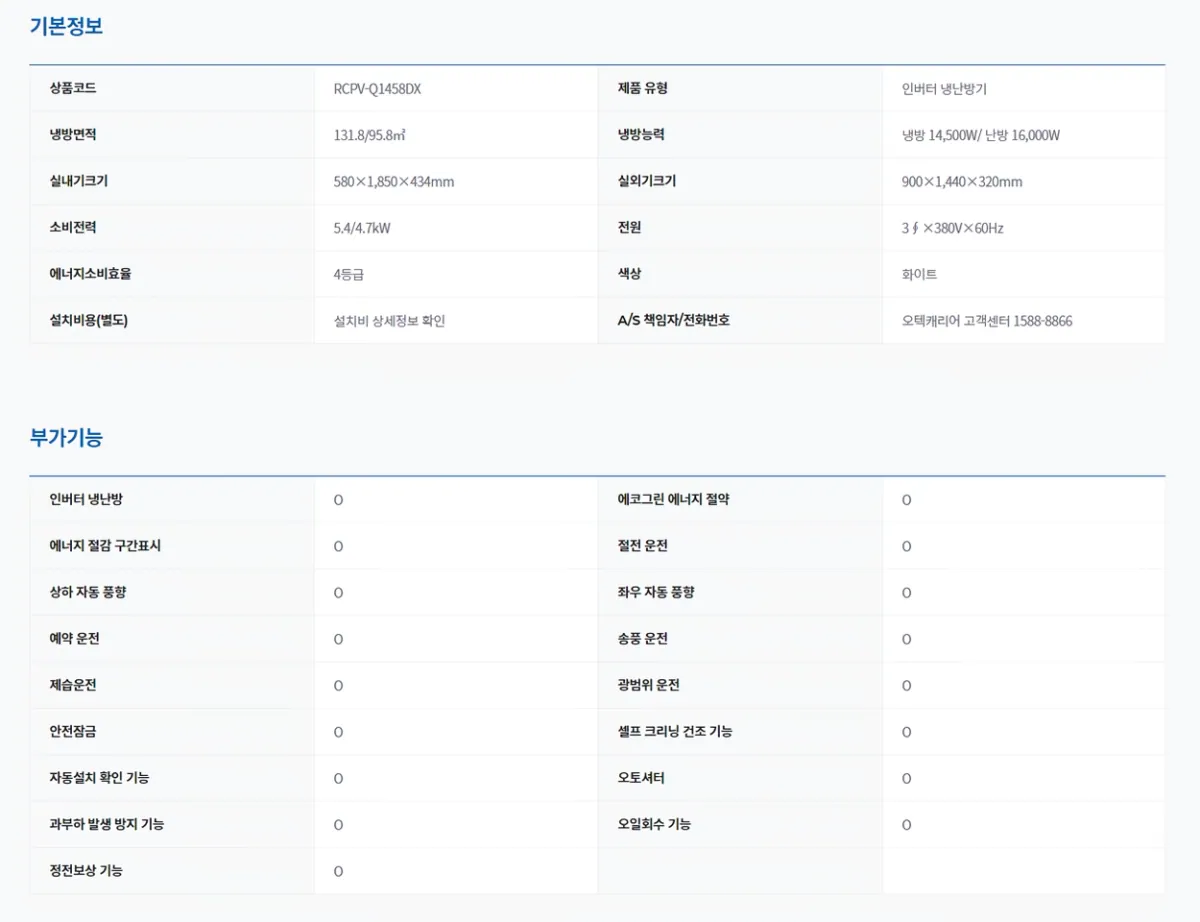Click the 실외기크기 label
This screenshot has width=1200, height=922.
coord(647,181)
